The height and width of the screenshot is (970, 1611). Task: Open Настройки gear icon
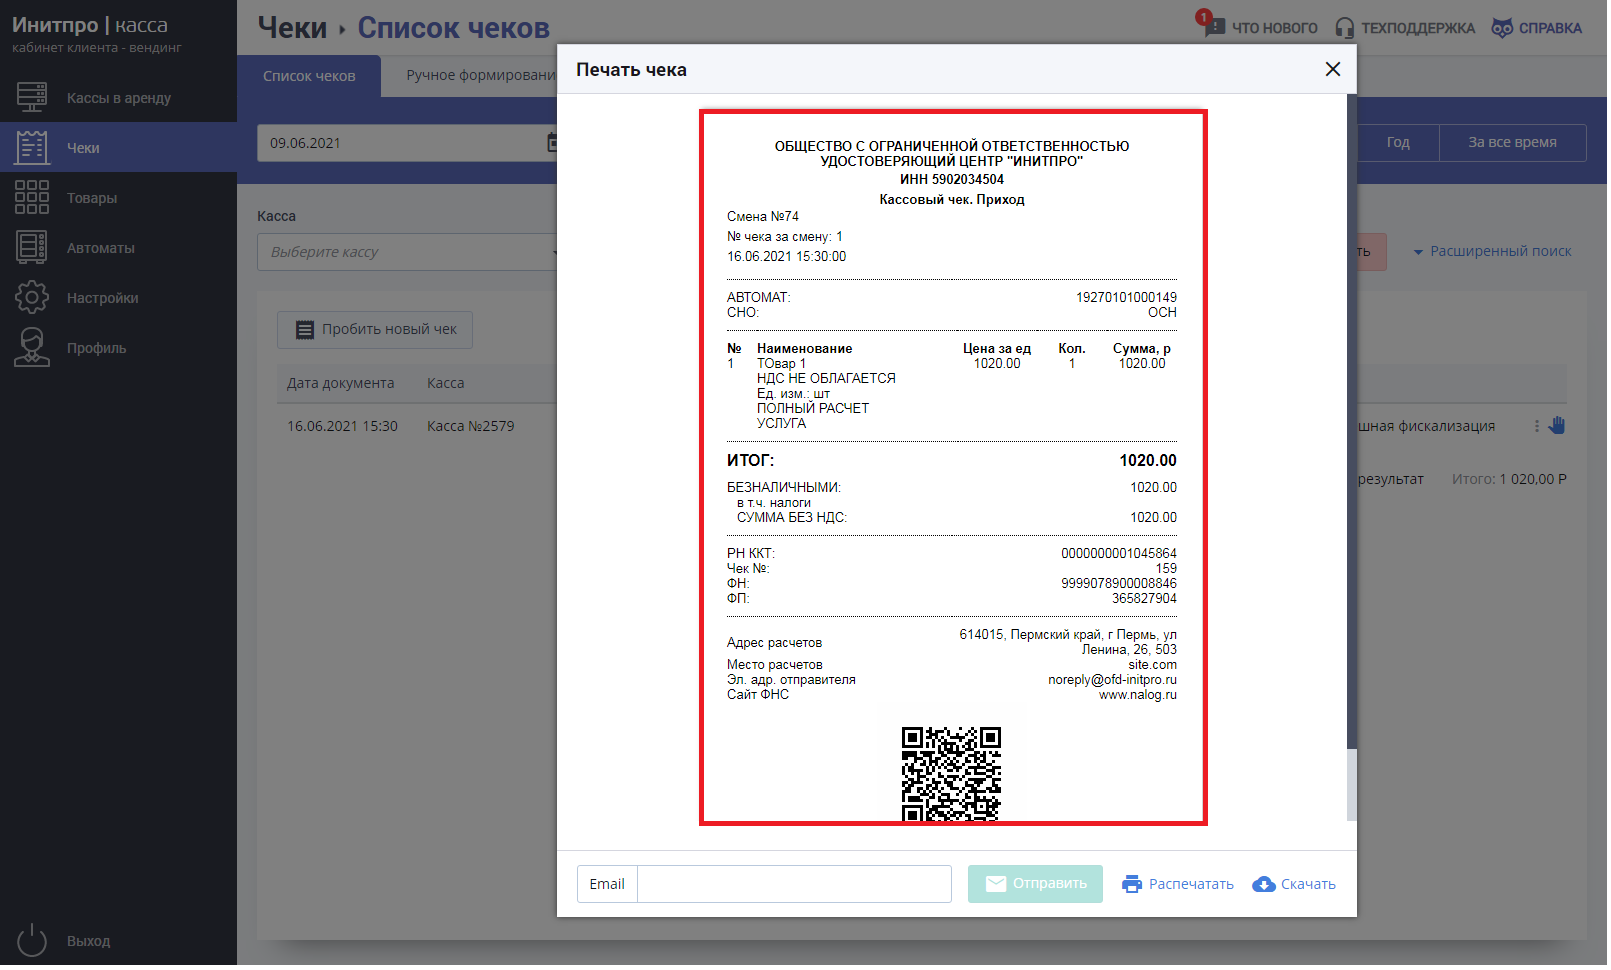[x=32, y=297]
